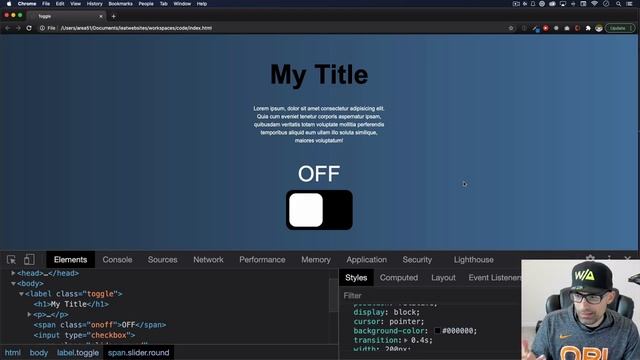Image resolution: width=640 pixels, height=360 pixels.
Task: Open the History menu
Action: [x=94, y=4]
